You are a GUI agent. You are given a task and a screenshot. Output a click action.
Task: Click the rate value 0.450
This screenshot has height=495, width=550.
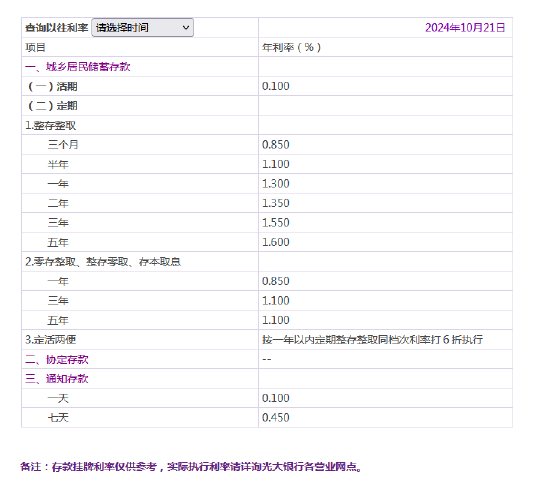coord(276,417)
